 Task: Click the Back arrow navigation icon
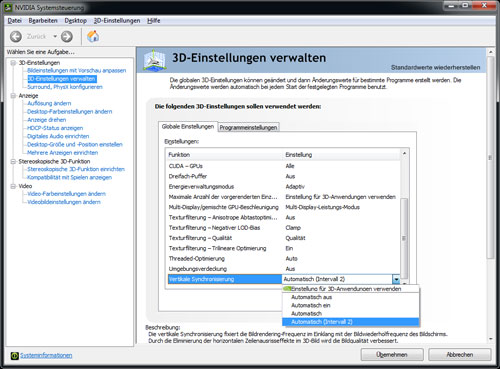(16, 36)
